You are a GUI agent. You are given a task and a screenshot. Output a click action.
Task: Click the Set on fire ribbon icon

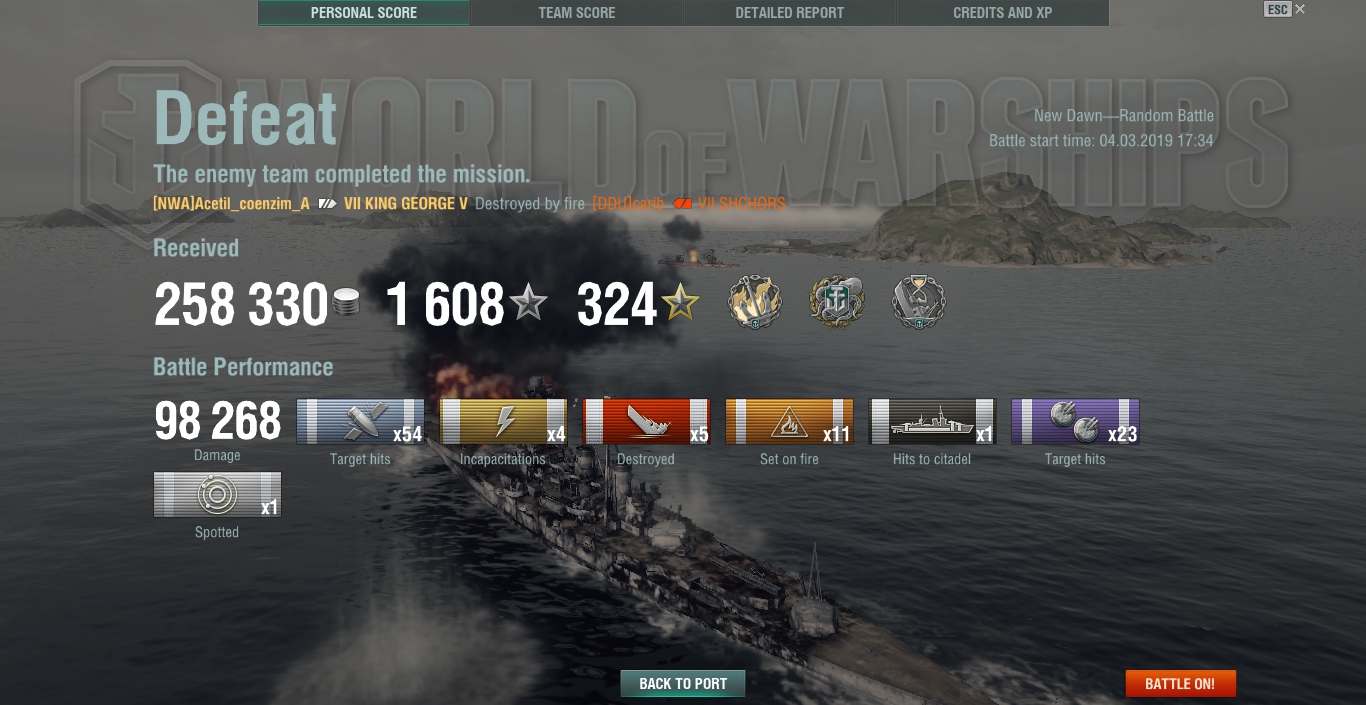(789, 421)
